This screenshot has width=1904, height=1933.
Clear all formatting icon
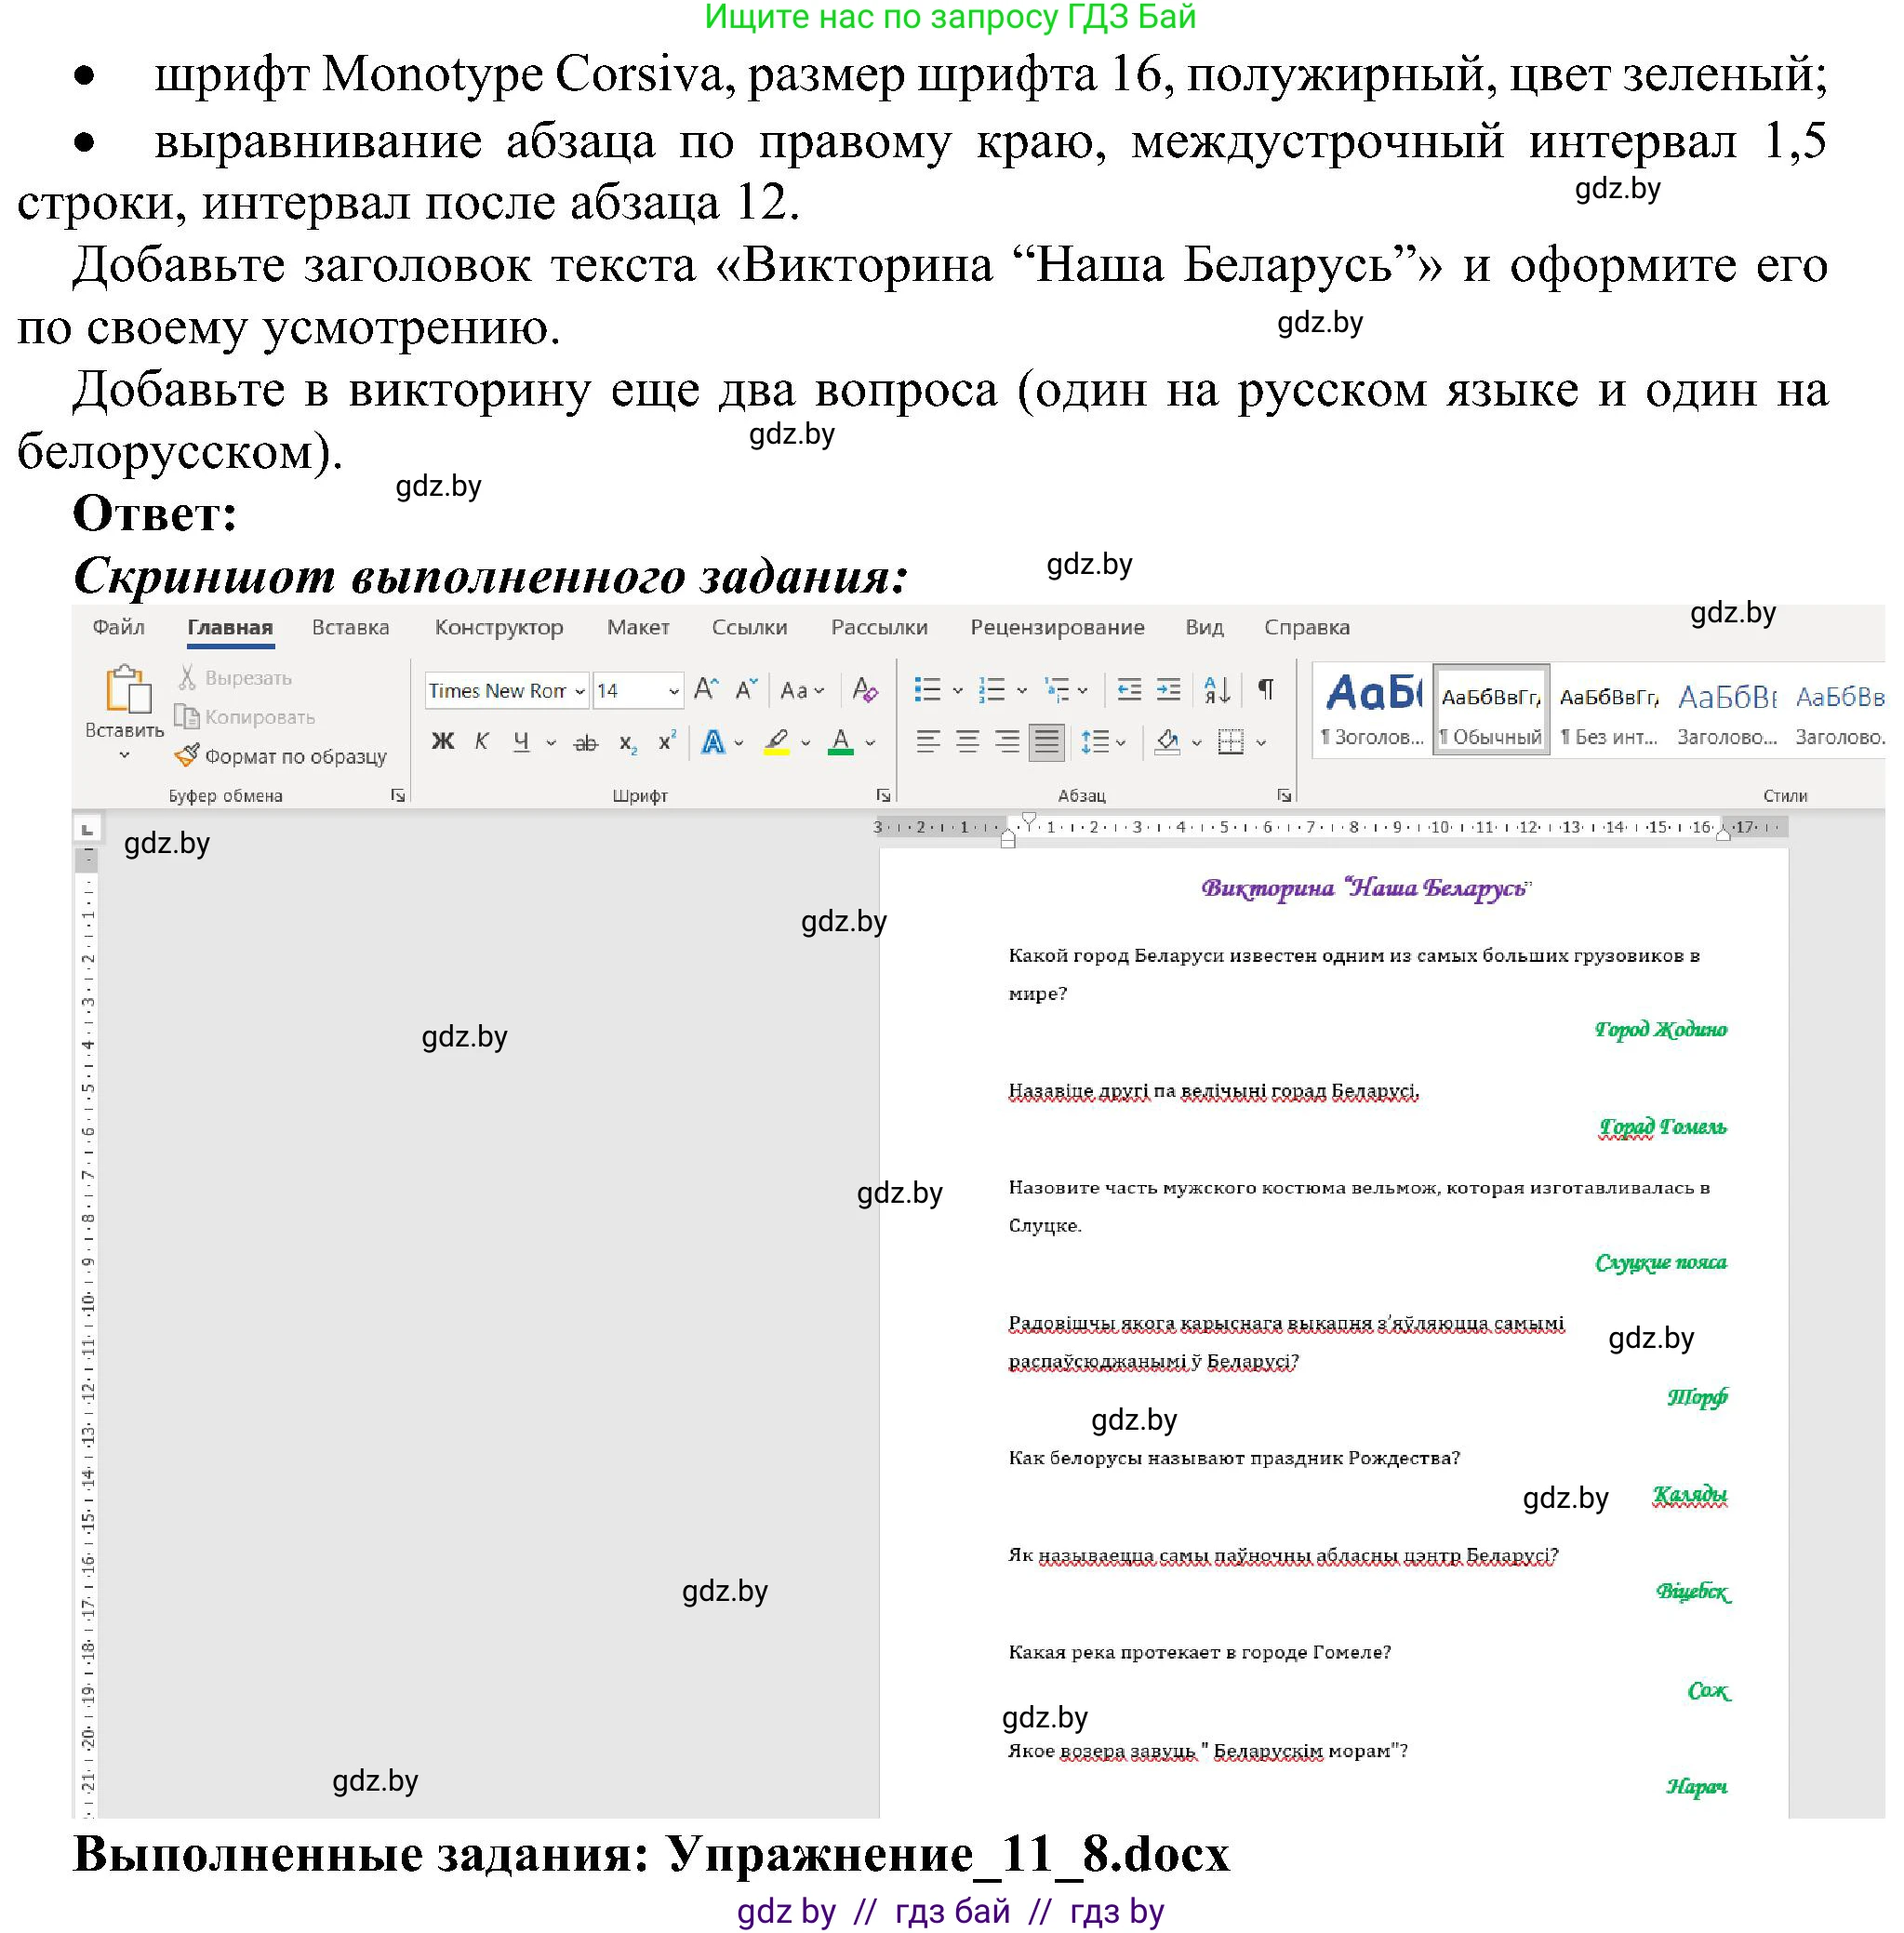coord(864,690)
